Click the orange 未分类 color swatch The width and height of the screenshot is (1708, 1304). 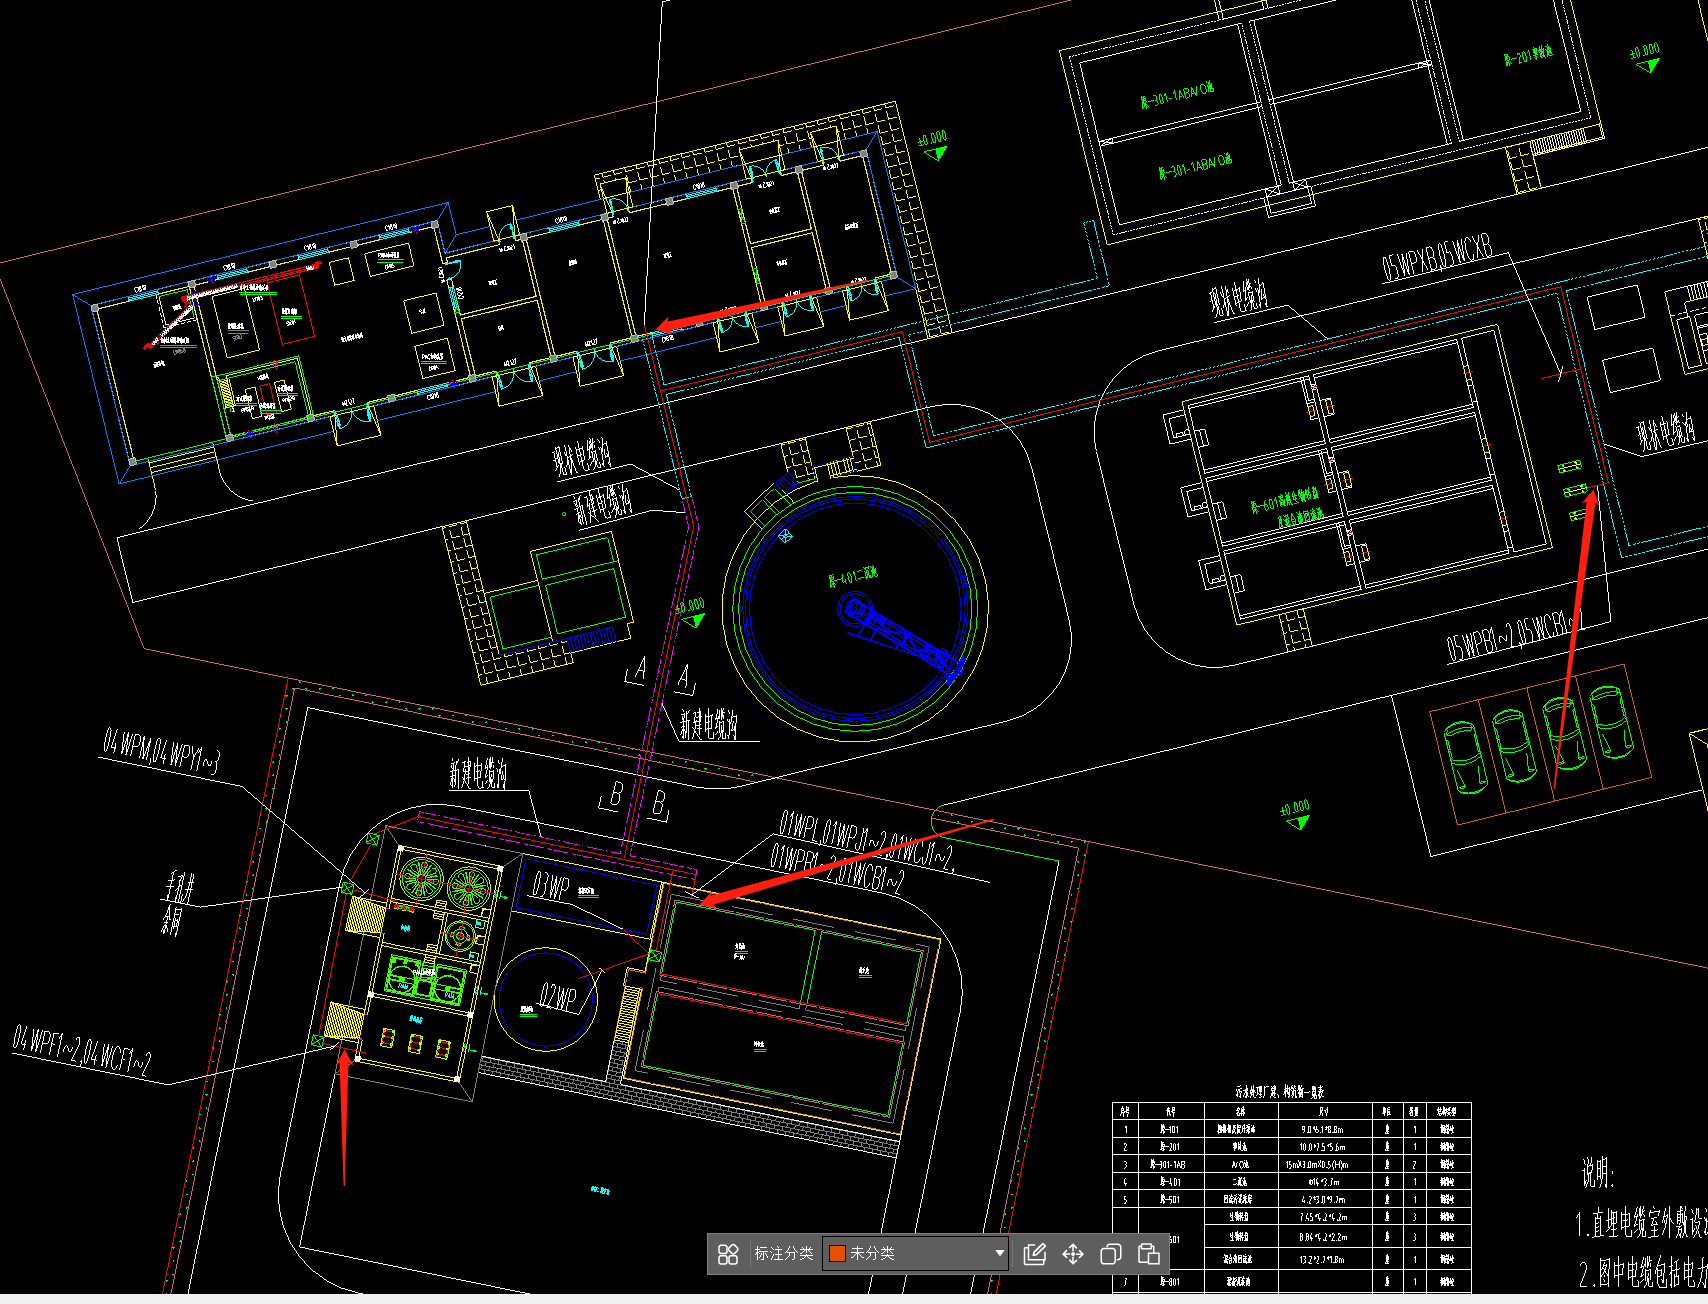click(x=838, y=1254)
